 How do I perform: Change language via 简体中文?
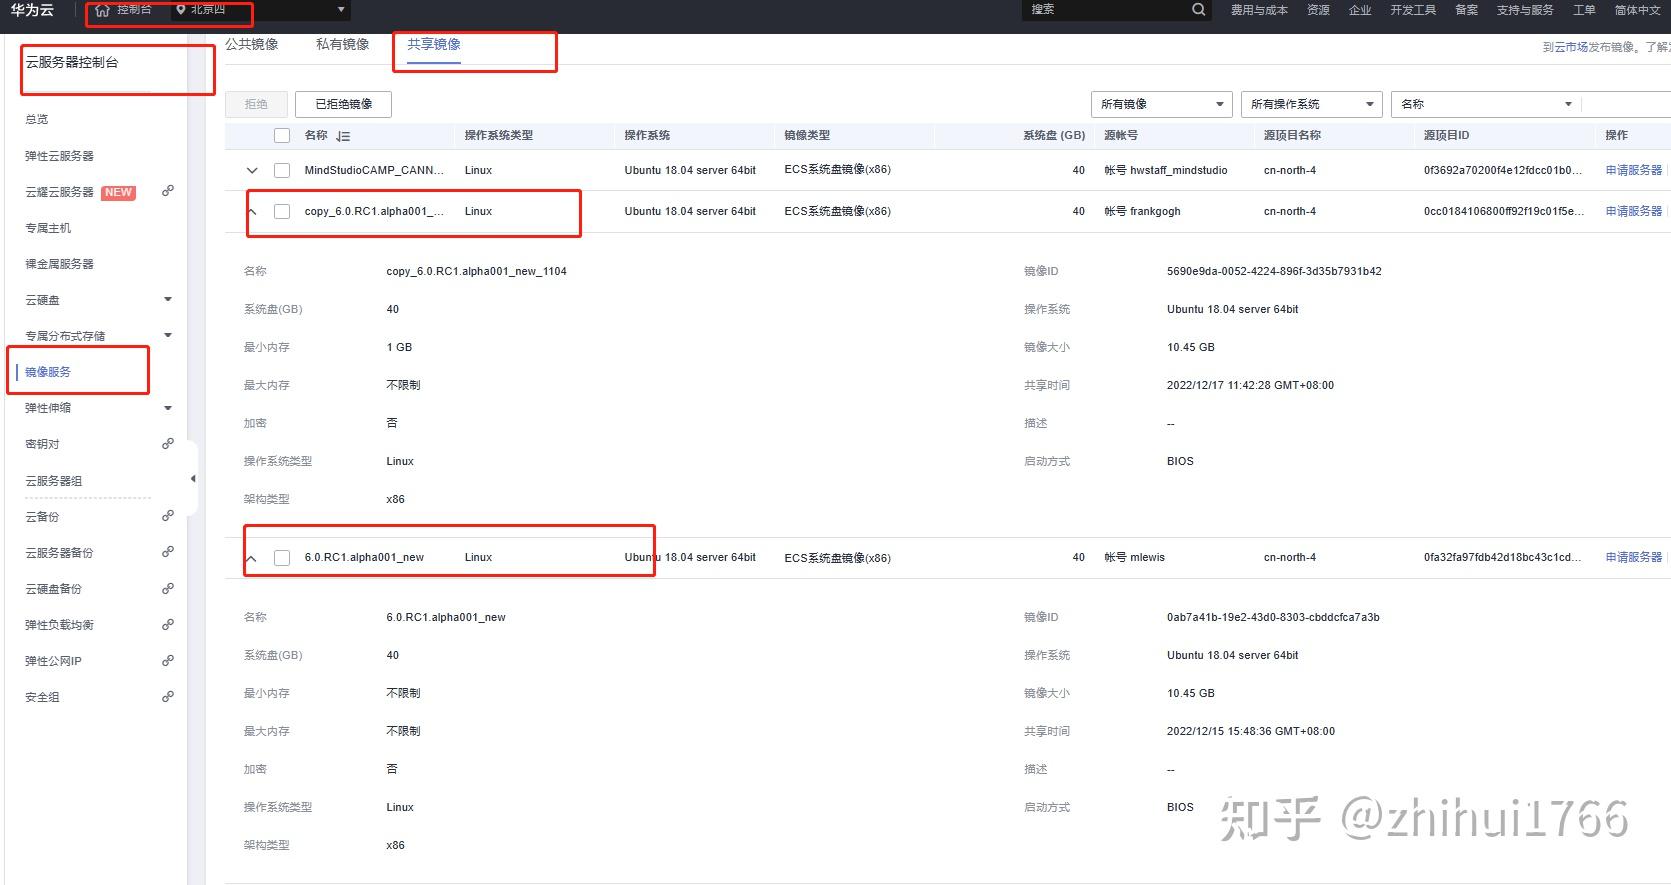(x=1637, y=10)
